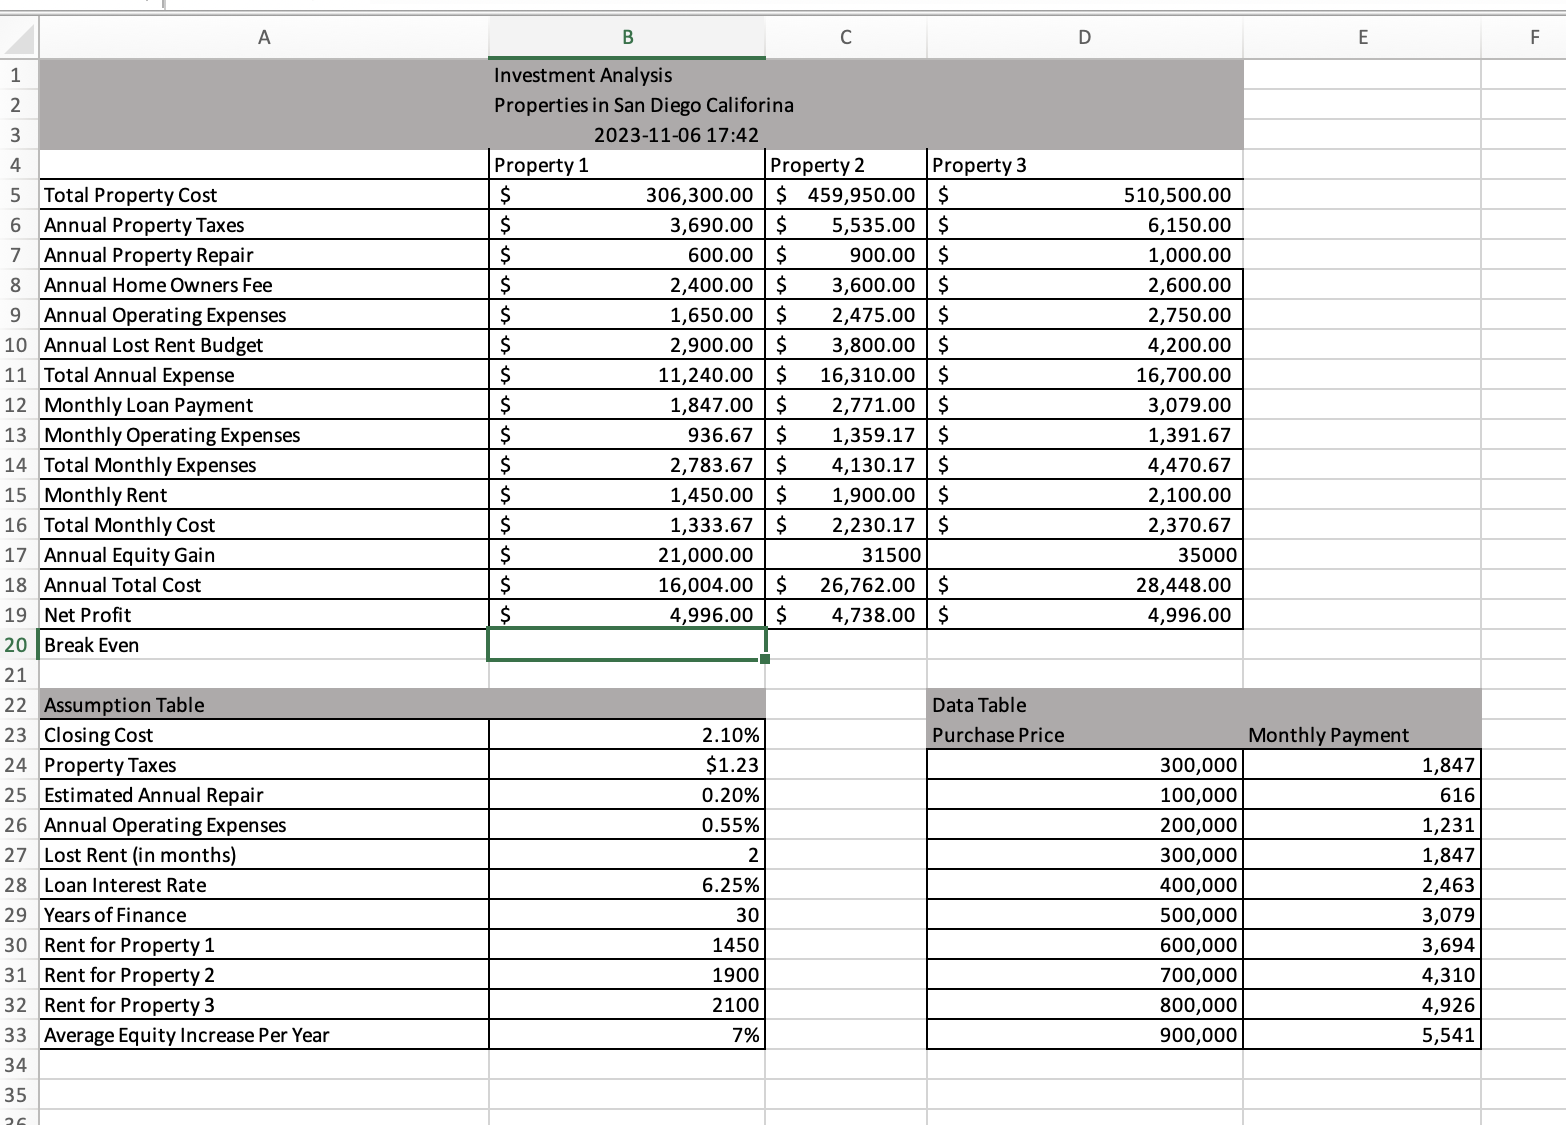Click the 'Years of Finance' label
The image size is (1566, 1125).
[x=115, y=915]
